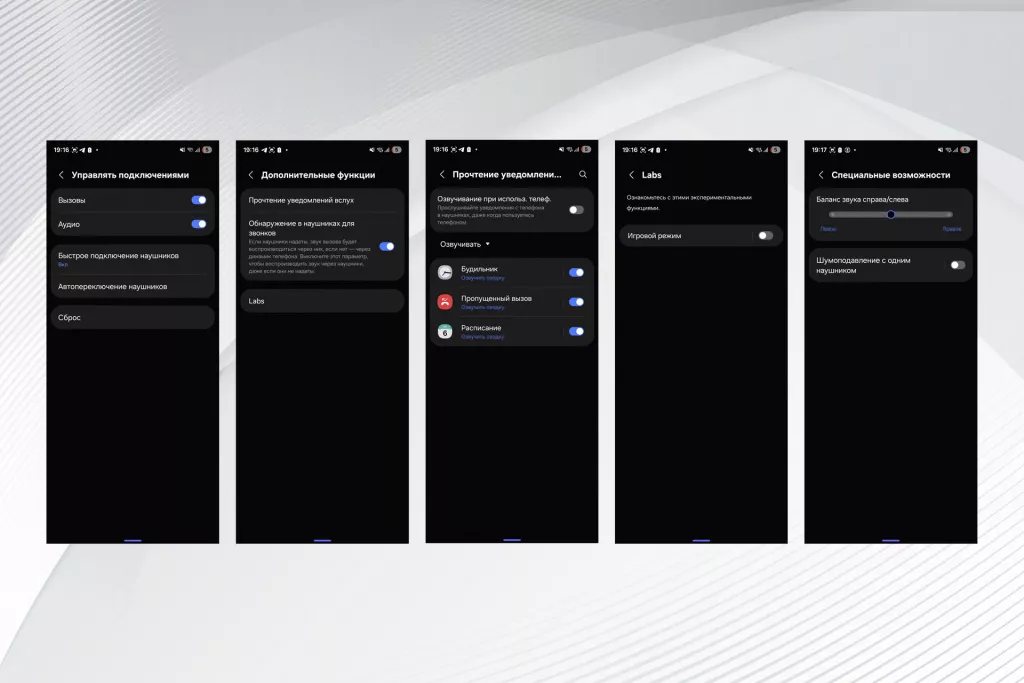Click the Баланс звука slider handle
Viewport: 1024px width, 683px height.
891,214
